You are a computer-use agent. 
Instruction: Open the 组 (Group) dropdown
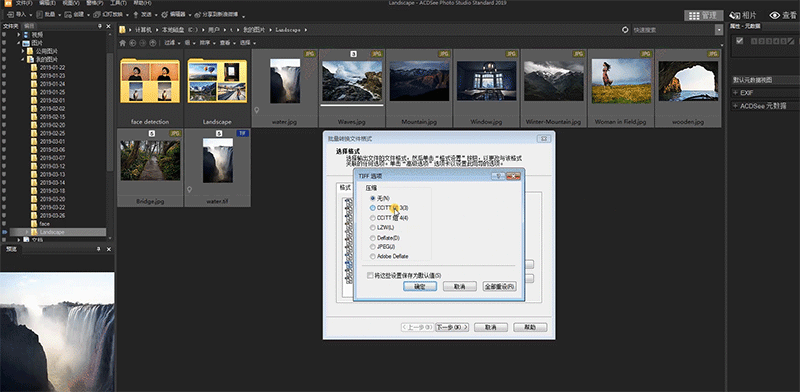[190, 43]
